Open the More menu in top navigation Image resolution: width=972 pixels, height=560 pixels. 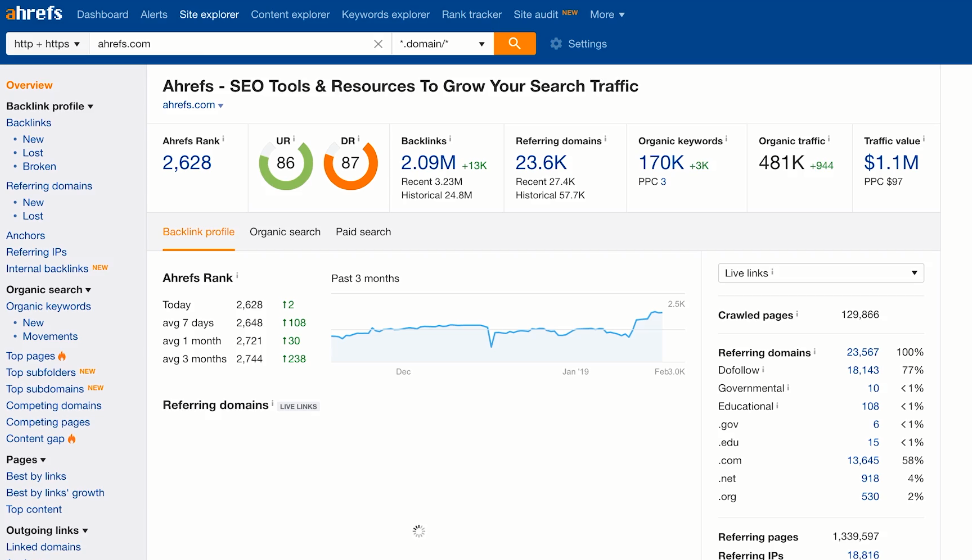(607, 14)
